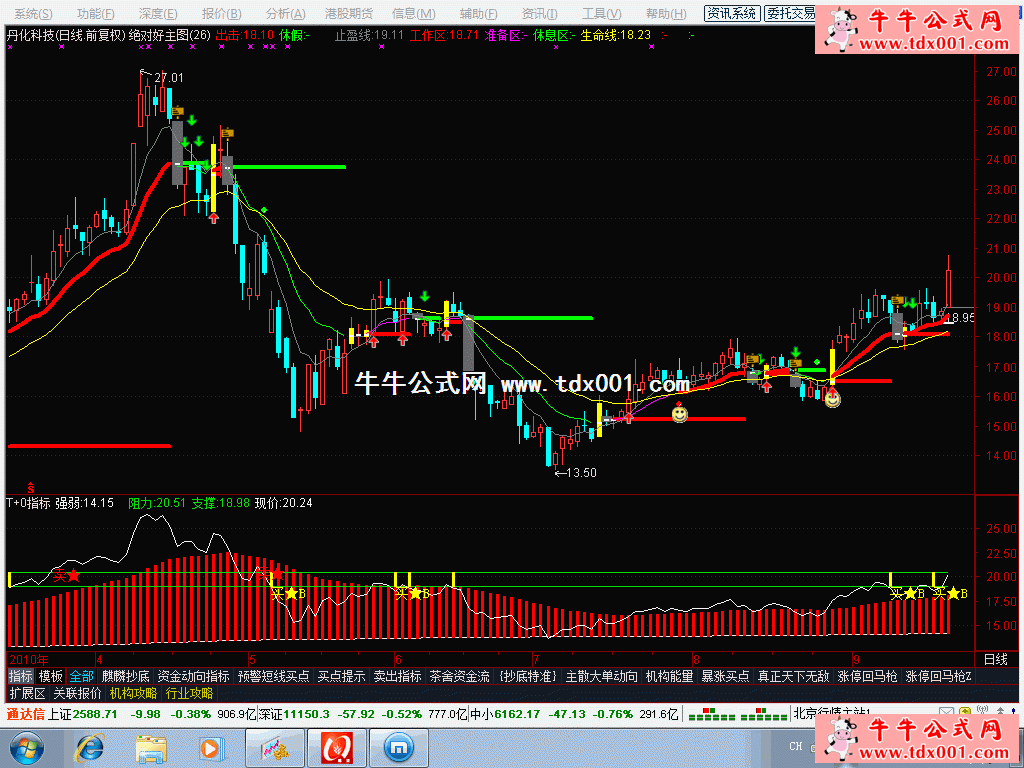Click the 日线 period label
The image size is (1024, 768).
pyautogui.click(x=995, y=659)
